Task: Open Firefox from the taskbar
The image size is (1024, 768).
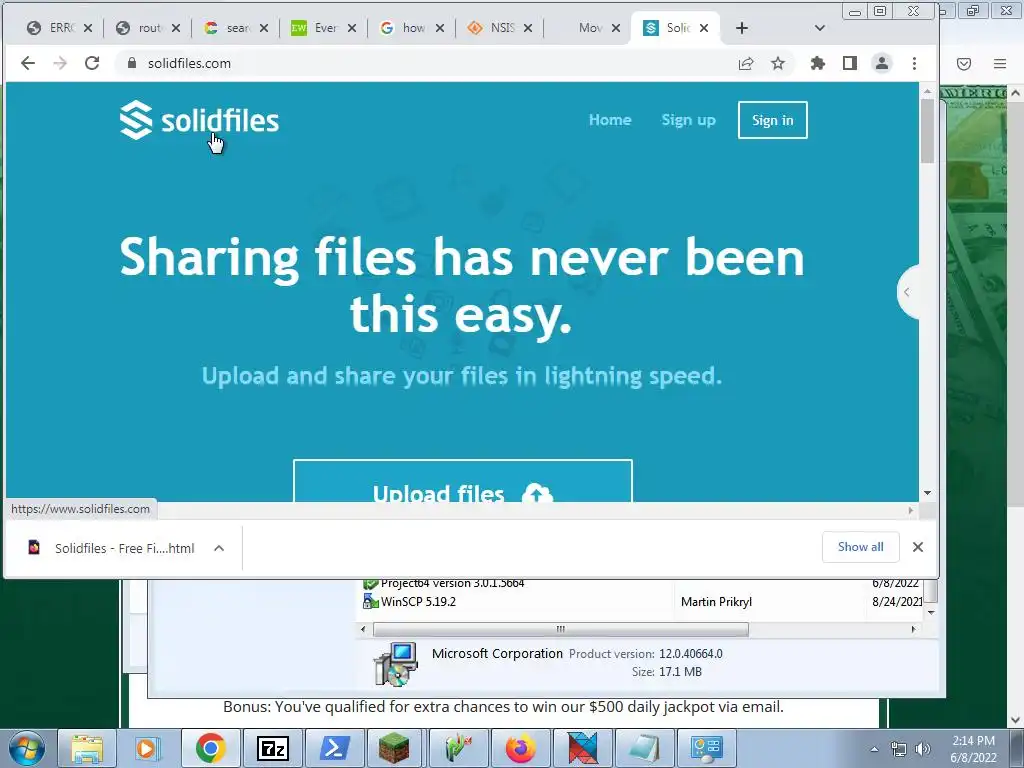Action: point(520,748)
